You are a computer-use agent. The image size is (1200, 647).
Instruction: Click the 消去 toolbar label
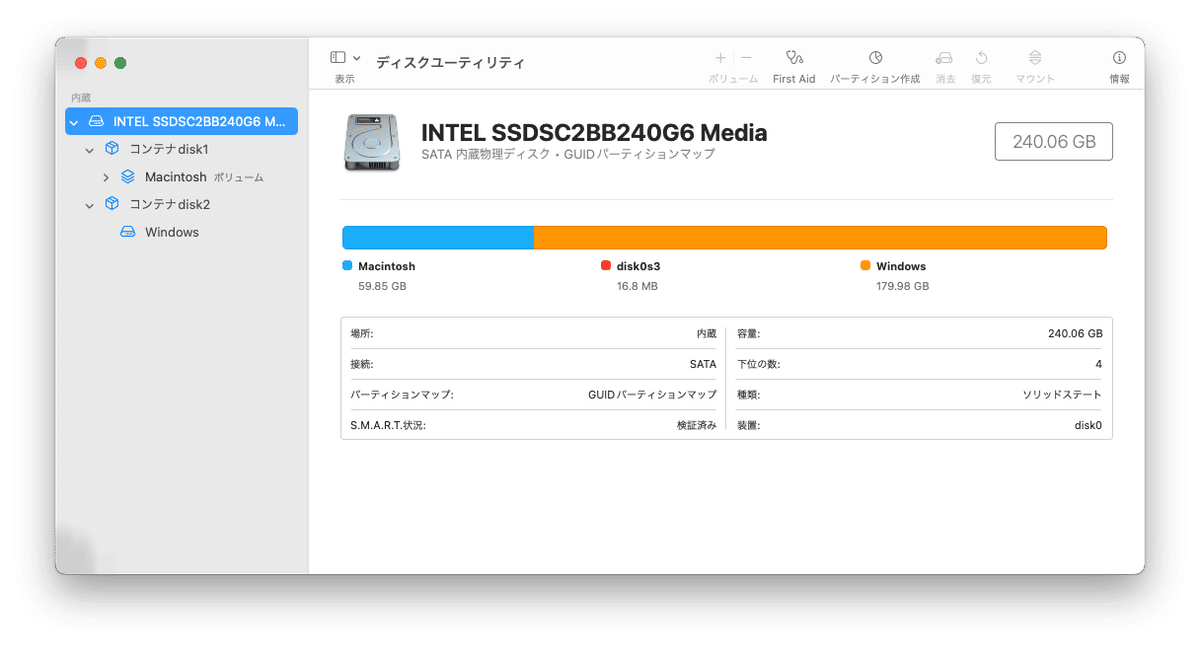point(945,79)
